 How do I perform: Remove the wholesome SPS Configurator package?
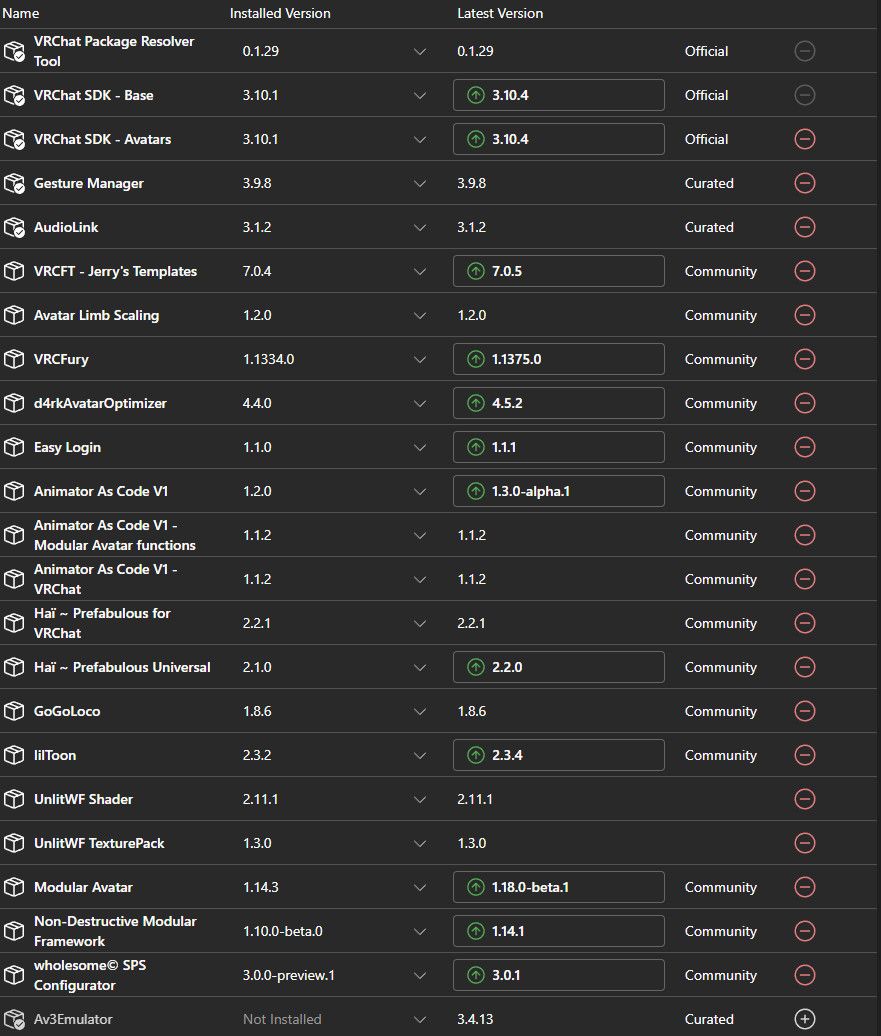pyautogui.click(x=804, y=975)
